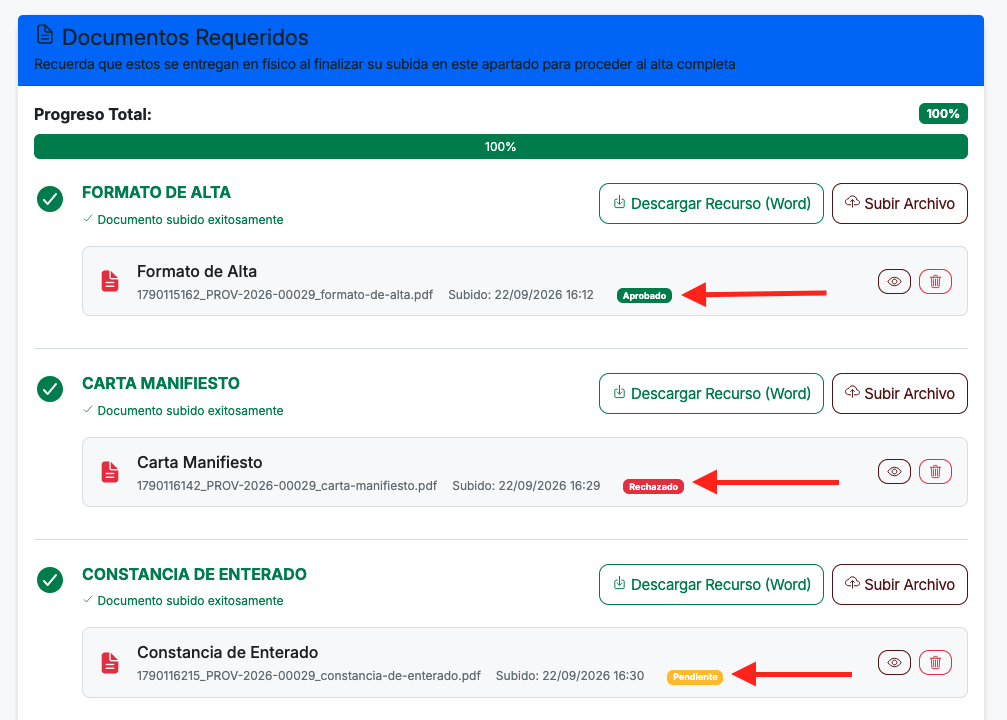Click the PDF file icon for Constancia de Enterado
Screen dimensions: 1007x720
pyautogui.click(x=110, y=663)
